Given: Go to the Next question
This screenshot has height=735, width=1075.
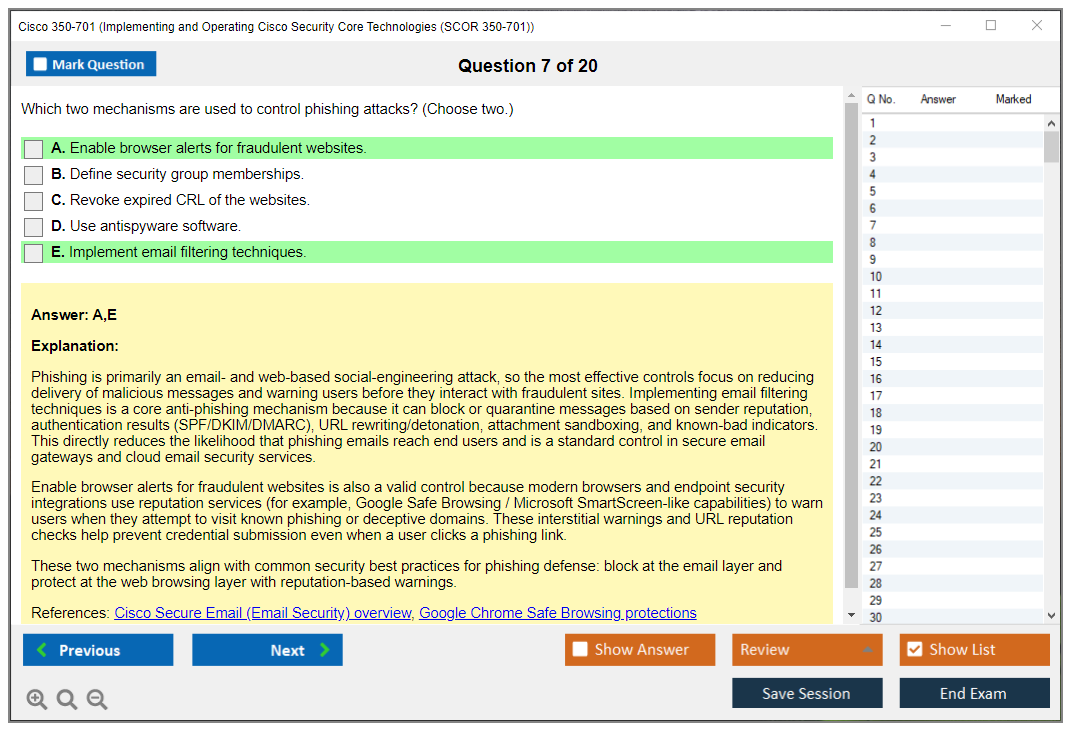Looking at the screenshot, I should [x=267, y=650].
